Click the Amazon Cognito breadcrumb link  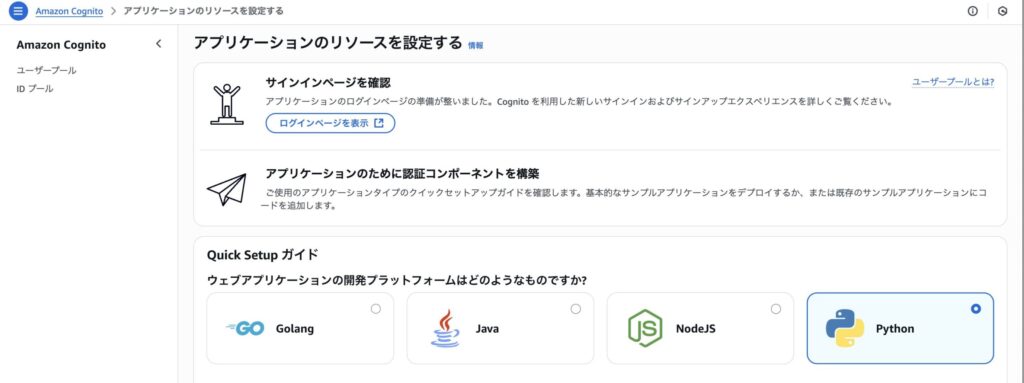point(69,11)
